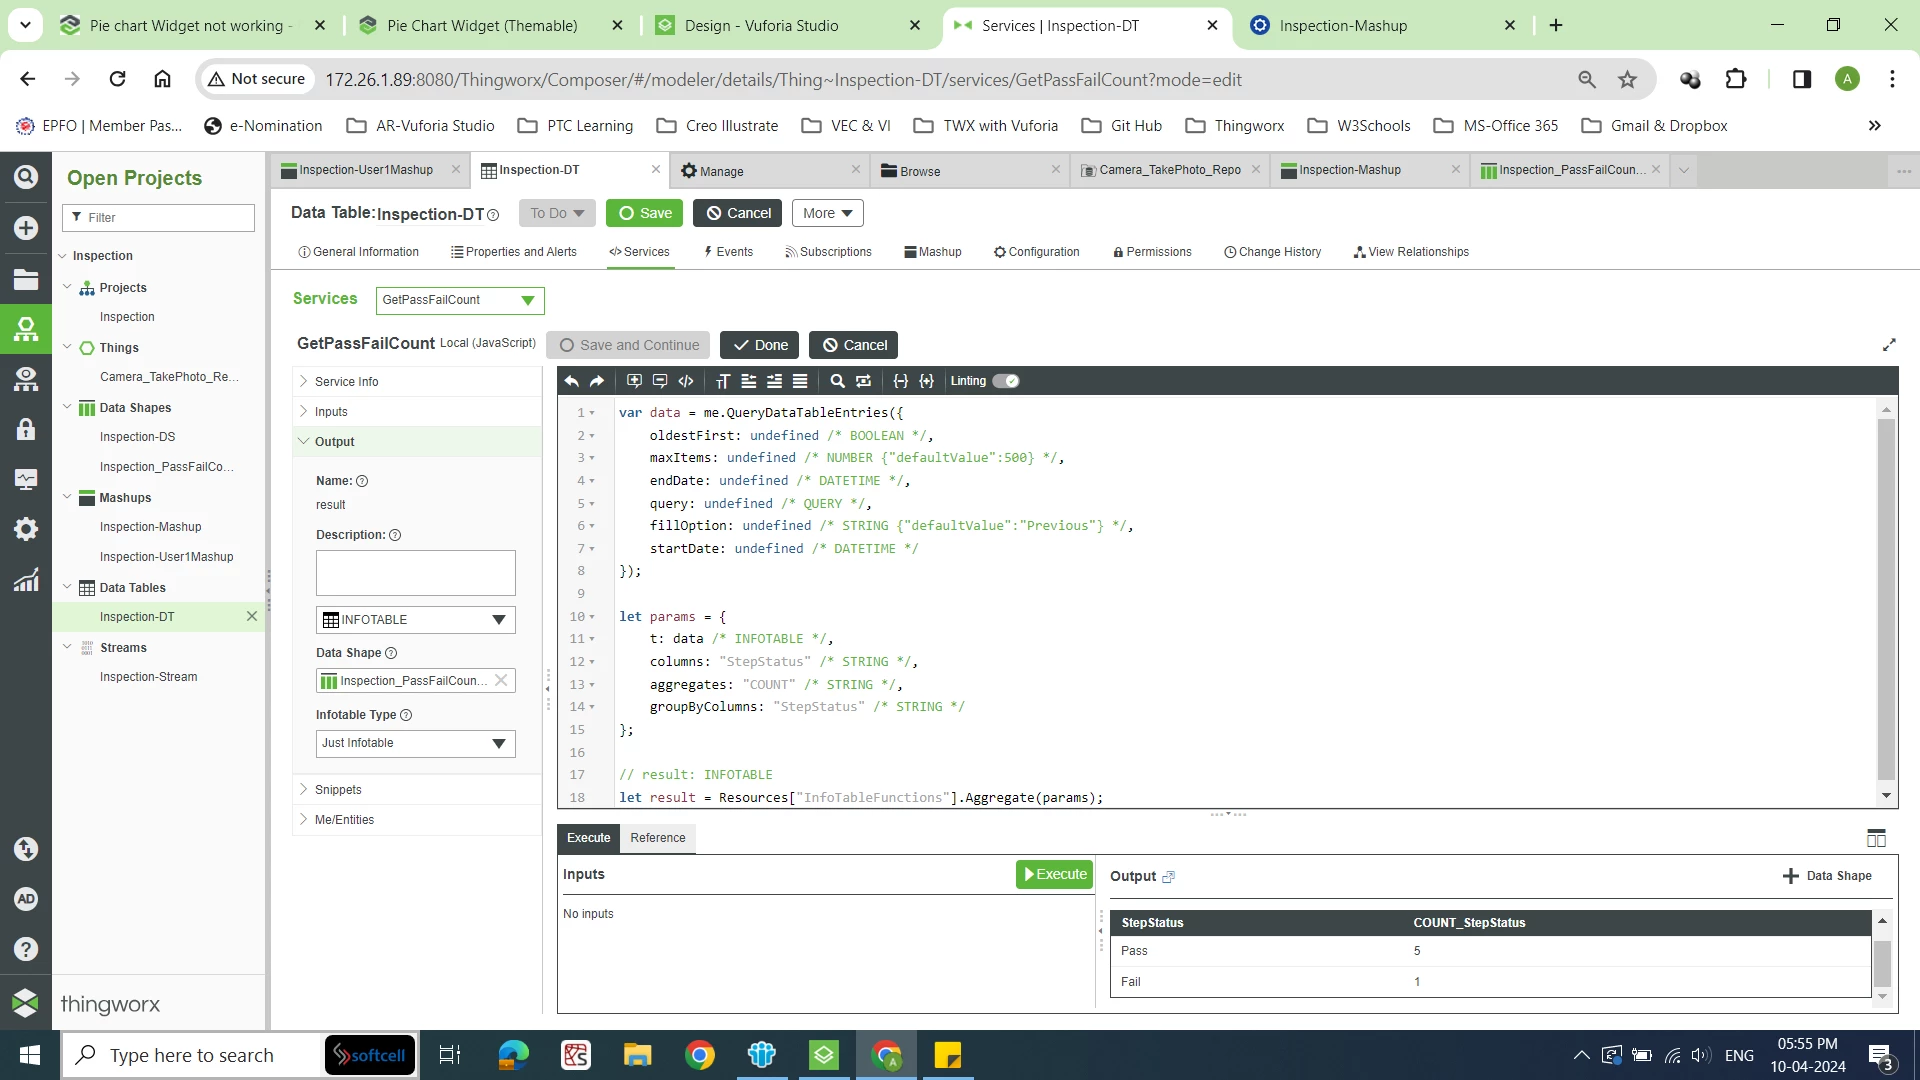Image resolution: width=1920 pixels, height=1080 pixels.
Task: Toggle the Linting switch off
Action: click(1006, 381)
